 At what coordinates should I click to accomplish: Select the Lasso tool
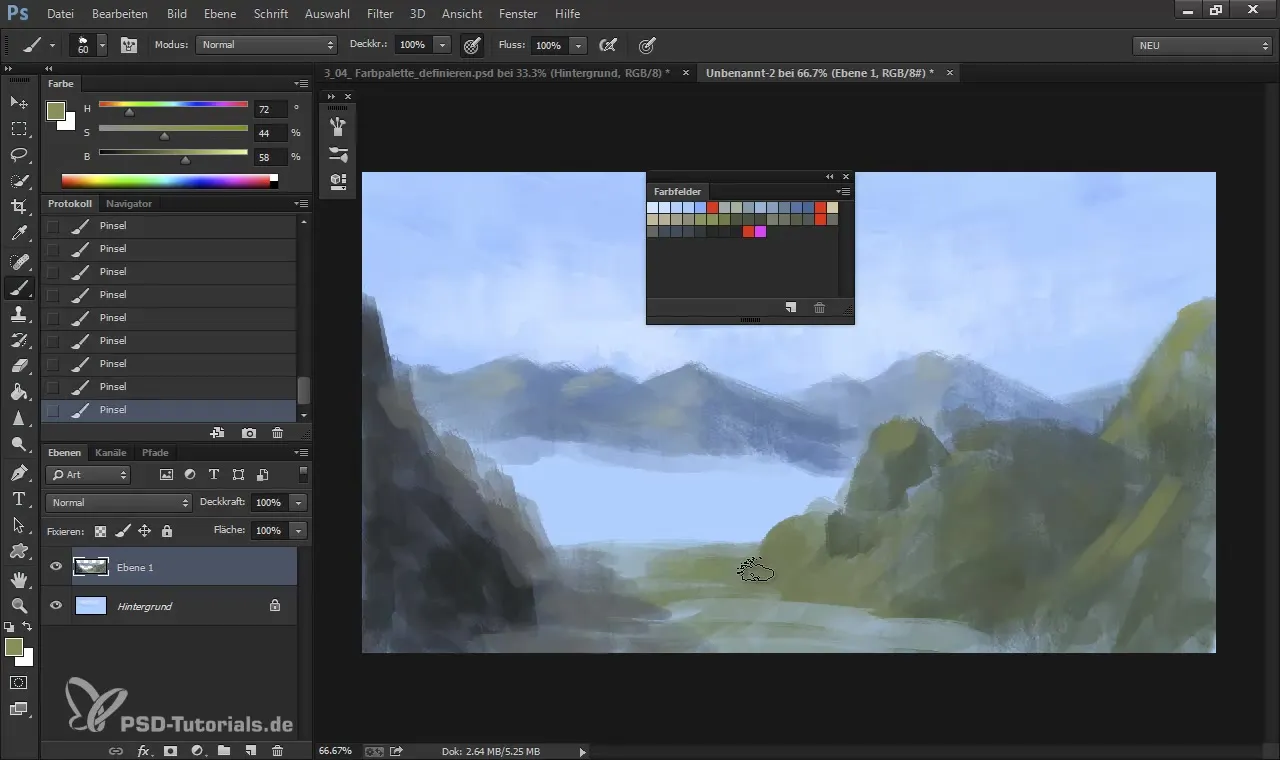[x=19, y=155]
